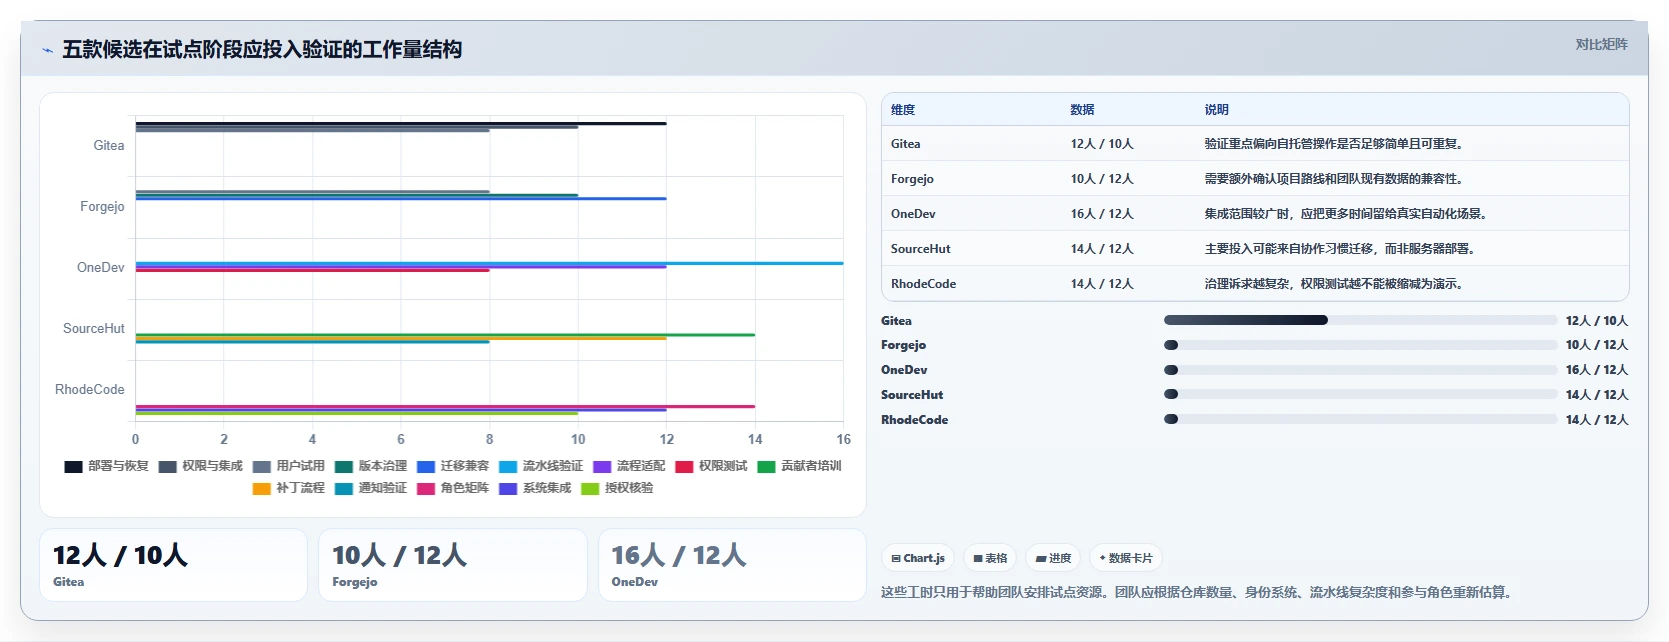Toggle the 流程适配 legend series
Image resolution: width=1669 pixels, height=642 pixels.
[628, 466]
